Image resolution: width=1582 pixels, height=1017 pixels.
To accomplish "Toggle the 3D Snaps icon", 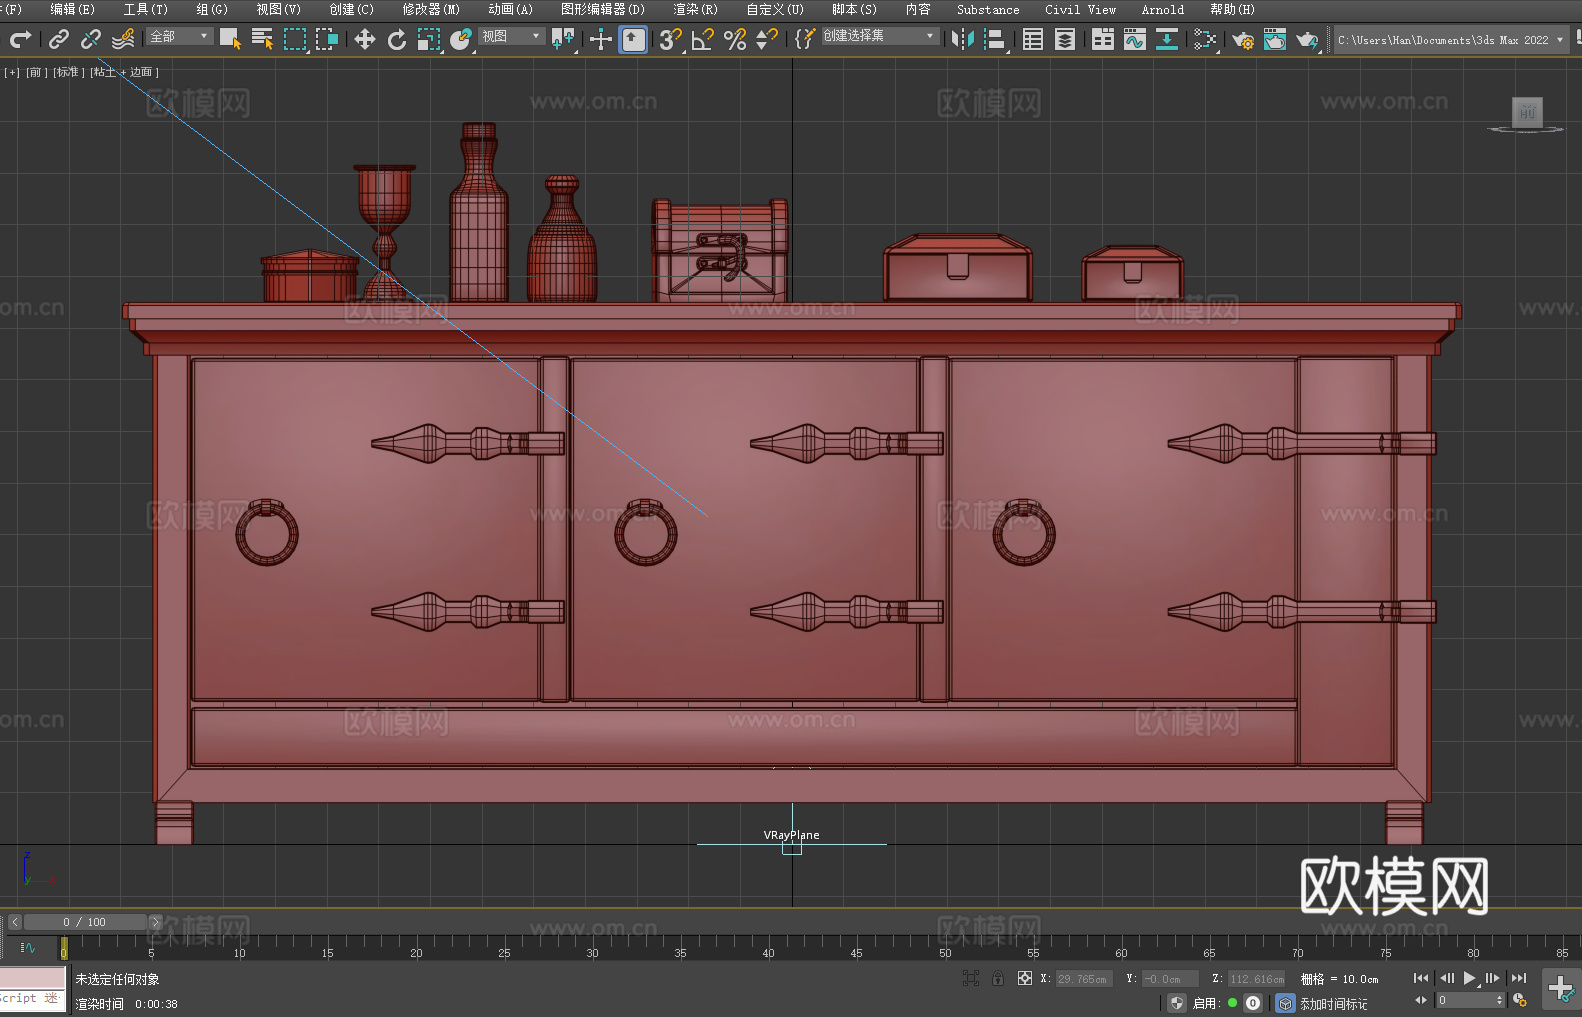I will pyautogui.click(x=671, y=39).
